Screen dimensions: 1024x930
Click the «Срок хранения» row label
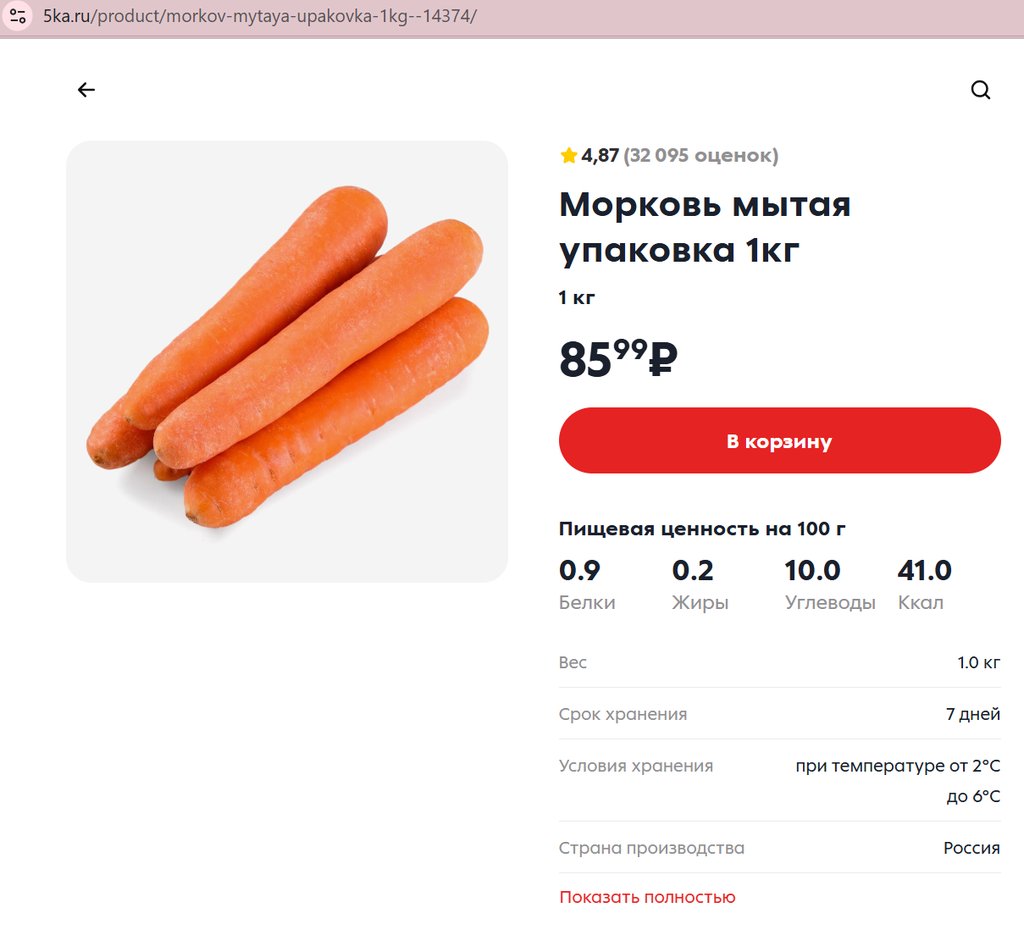pos(623,714)
